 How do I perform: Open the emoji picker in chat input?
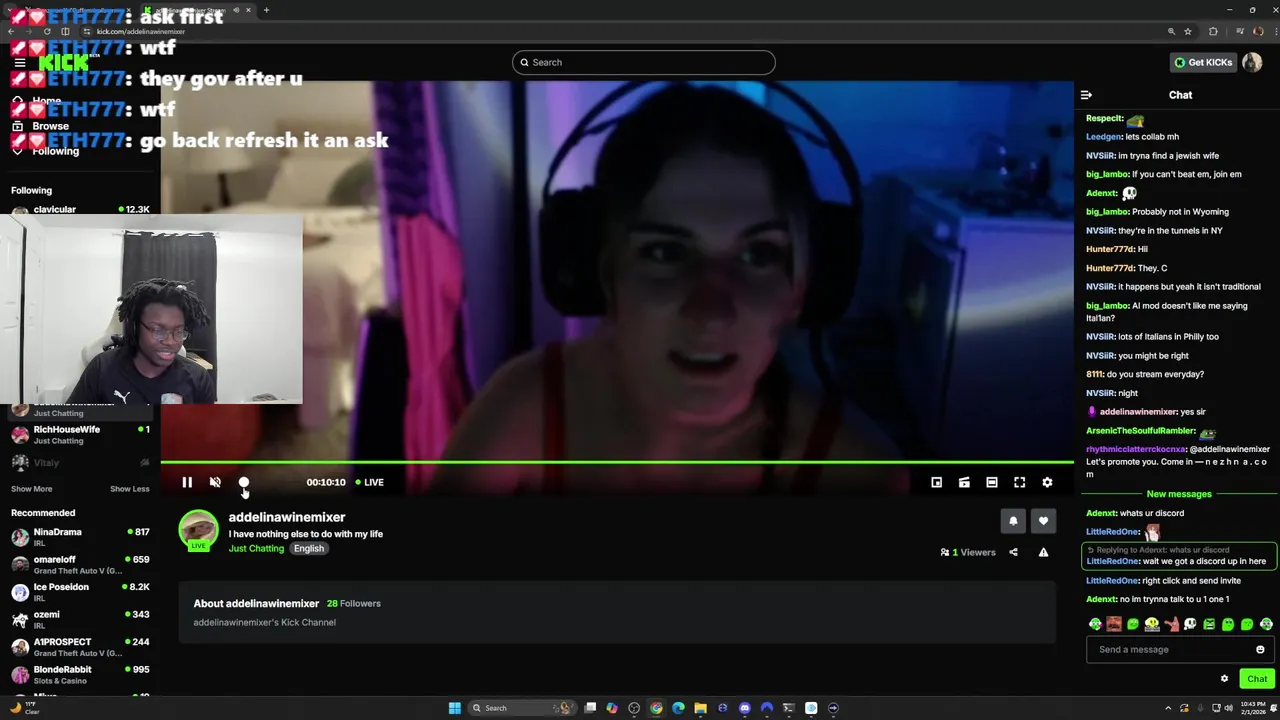[x=1260, y=649]
